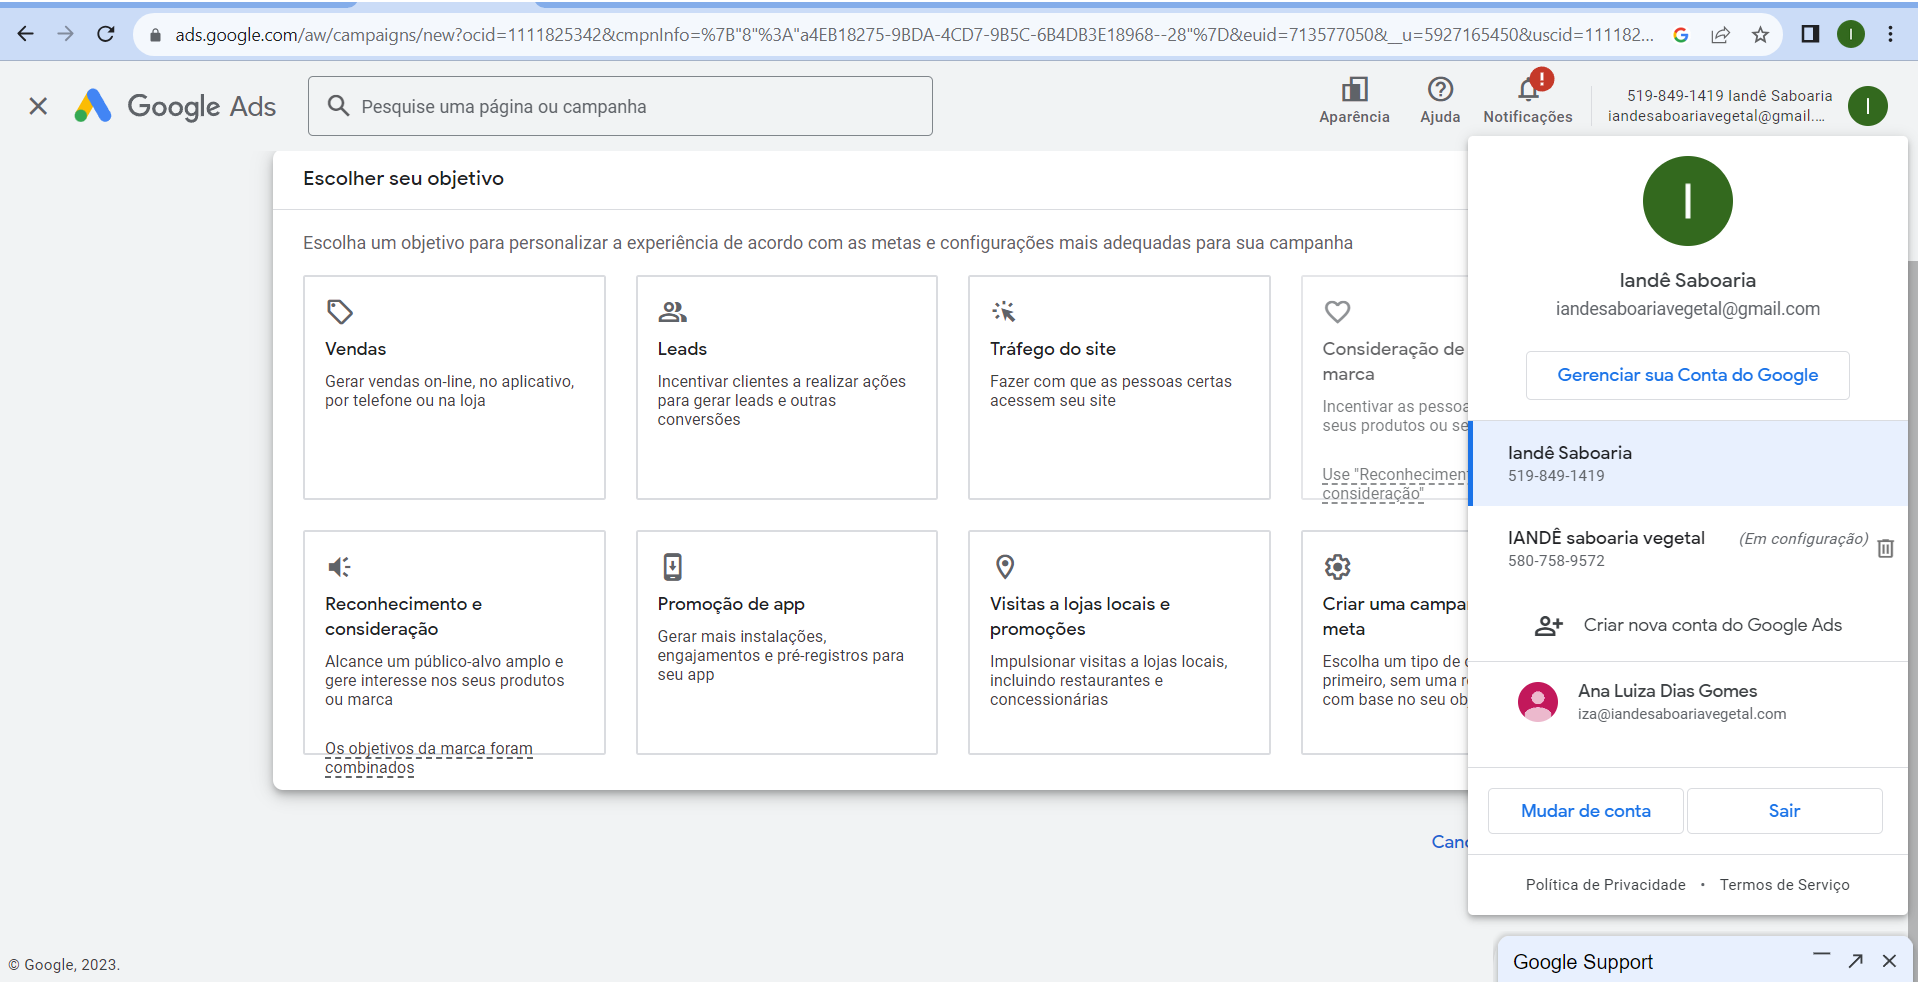Click Ana Luiza Dias Gomes avatar
The image size is (1918, 982).
click(1538, 702)
